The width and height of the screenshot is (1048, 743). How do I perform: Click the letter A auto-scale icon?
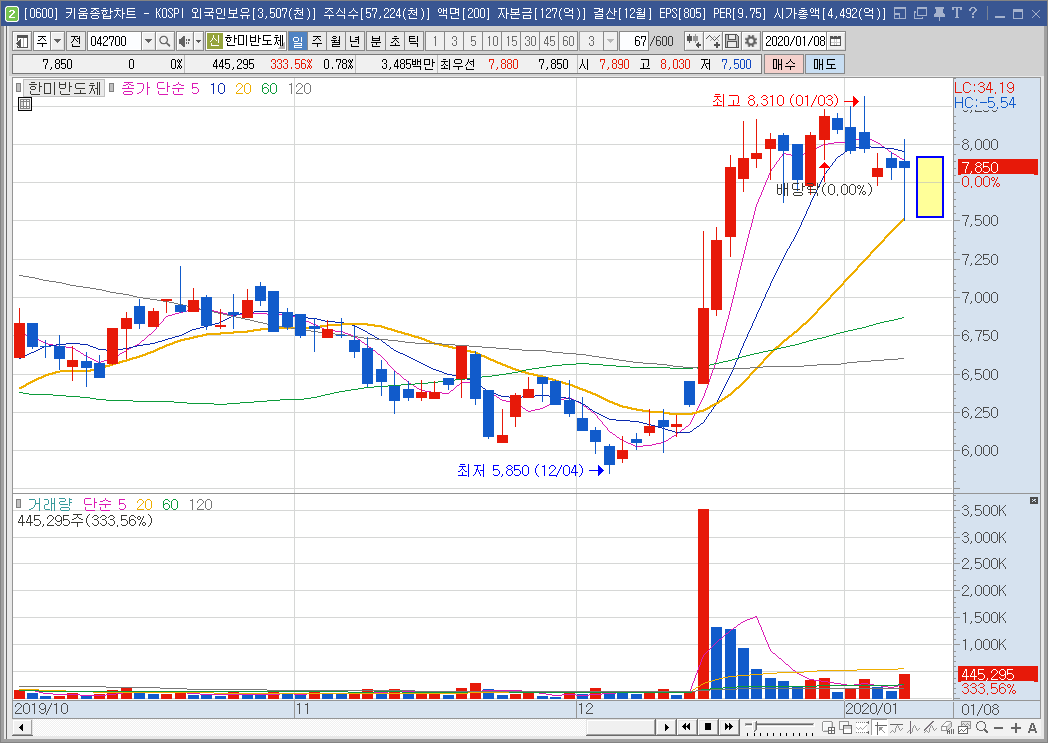pyautogui.click(x=1033, y=728)
